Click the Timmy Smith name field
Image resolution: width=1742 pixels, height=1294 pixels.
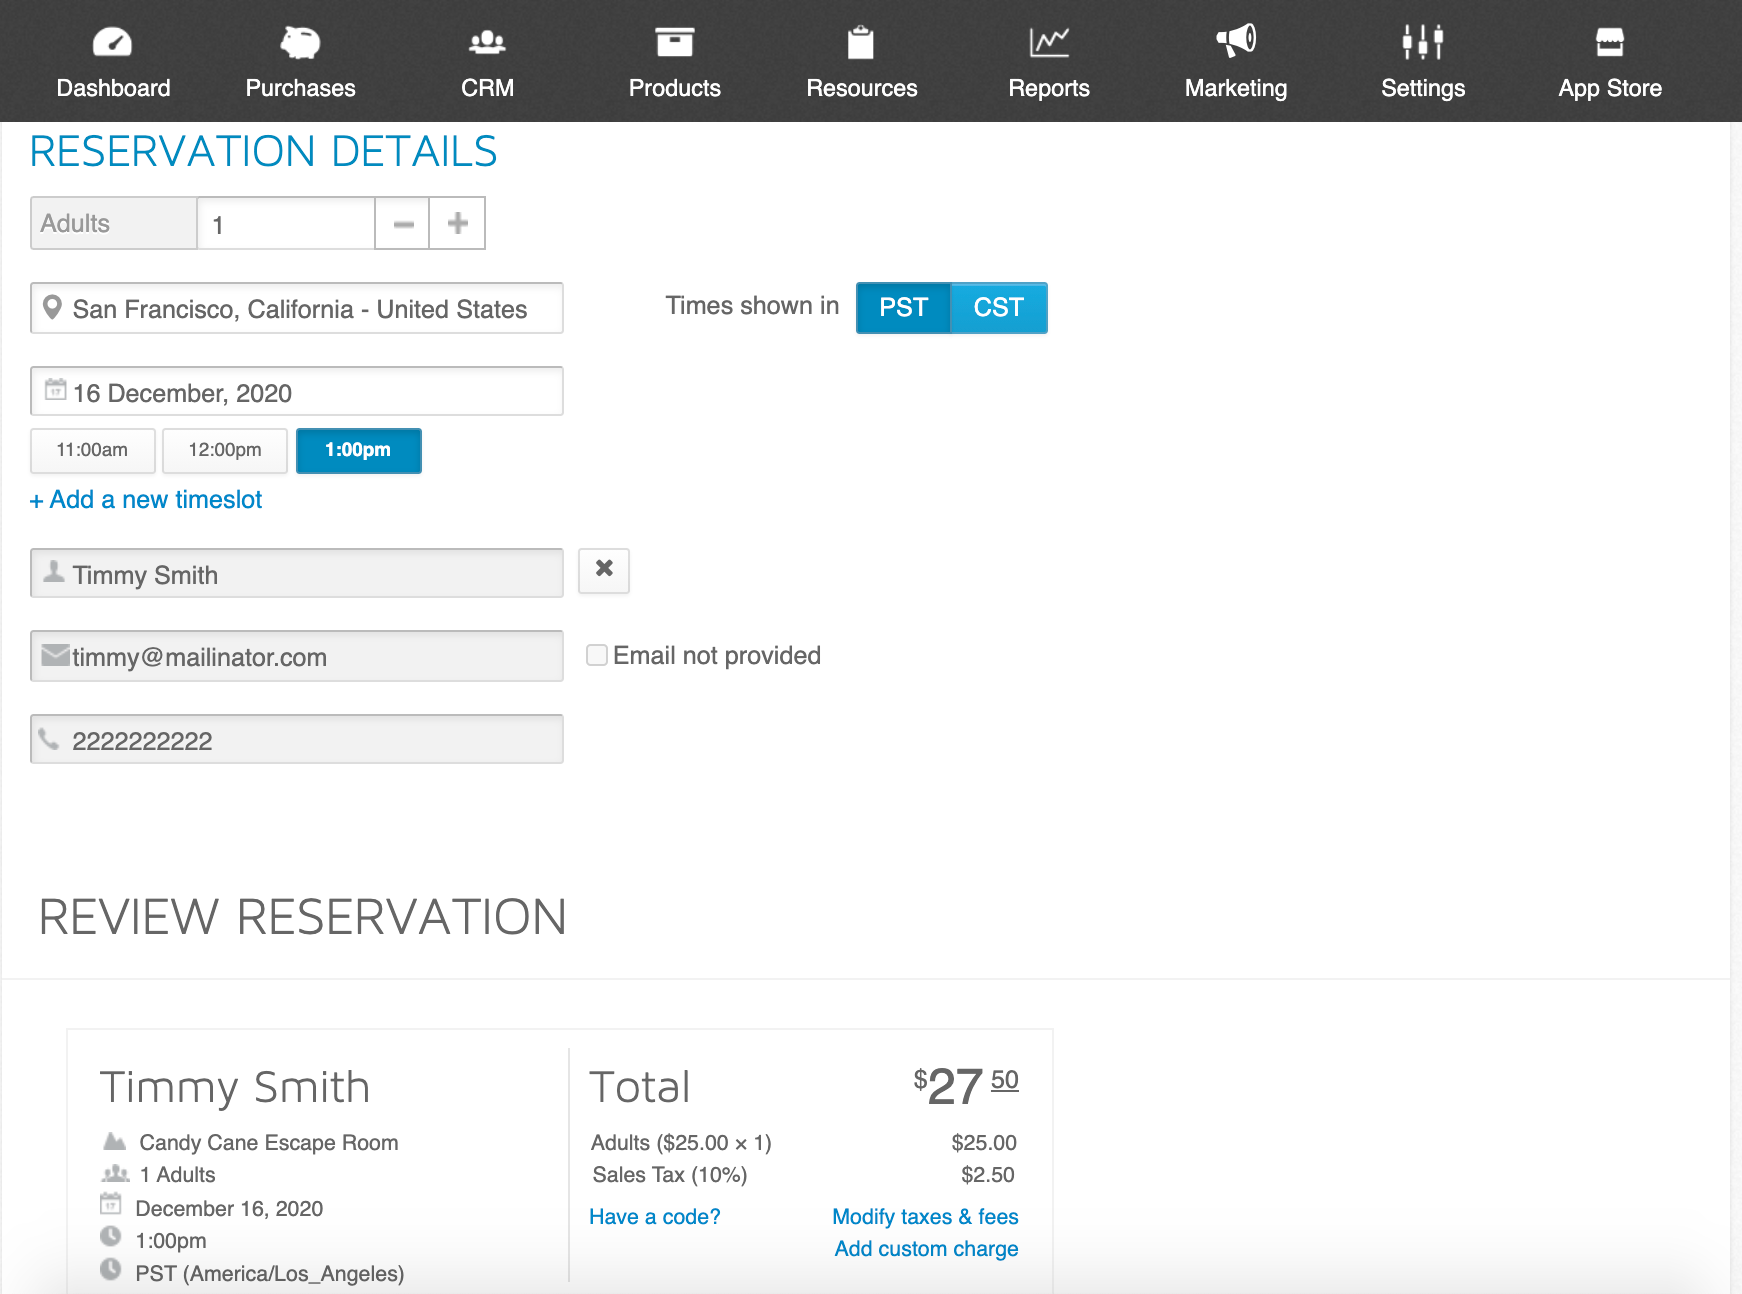click(x=297, y=573)
